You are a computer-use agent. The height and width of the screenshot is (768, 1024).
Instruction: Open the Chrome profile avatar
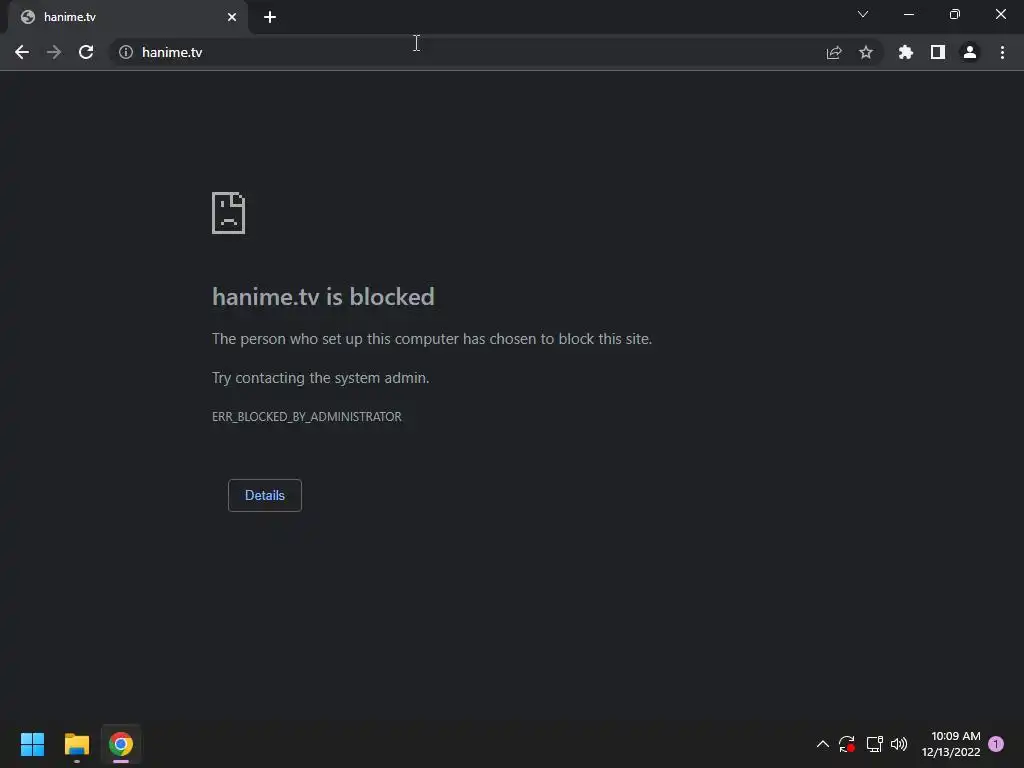pos(970,52)
